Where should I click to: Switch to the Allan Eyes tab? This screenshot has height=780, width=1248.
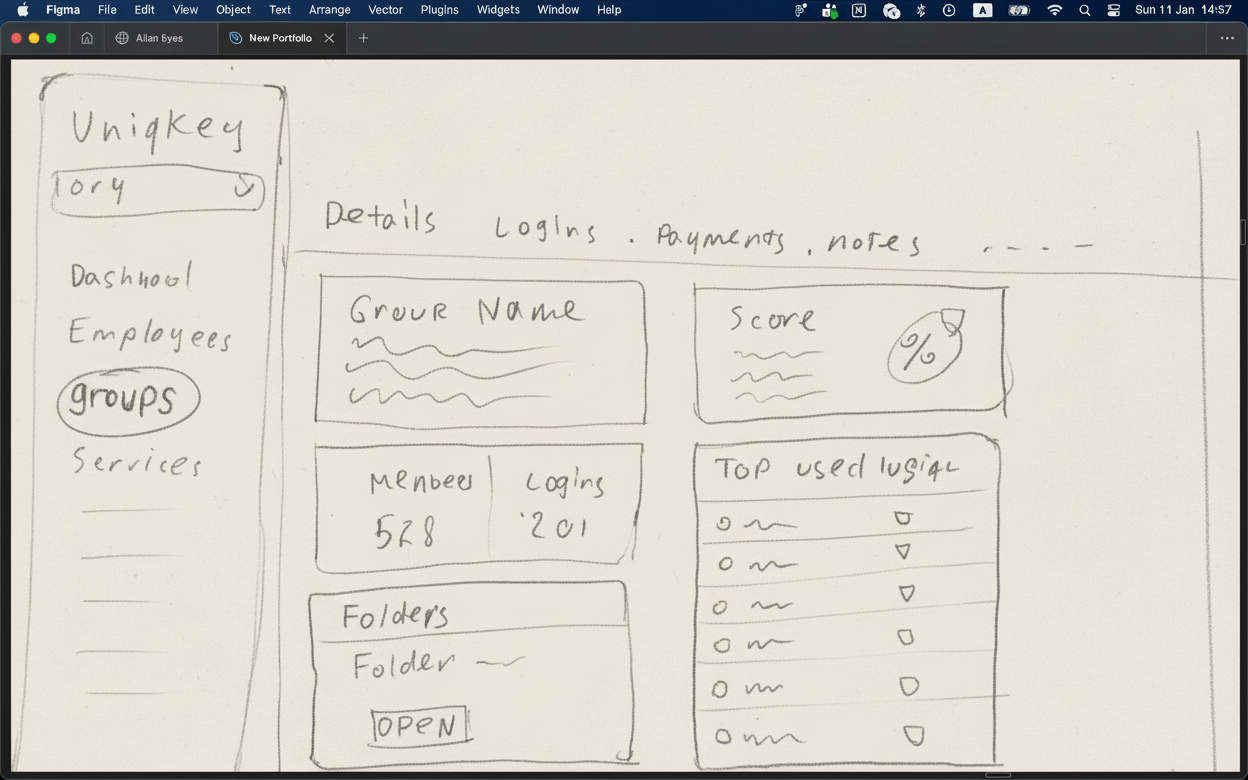[159, 38]
